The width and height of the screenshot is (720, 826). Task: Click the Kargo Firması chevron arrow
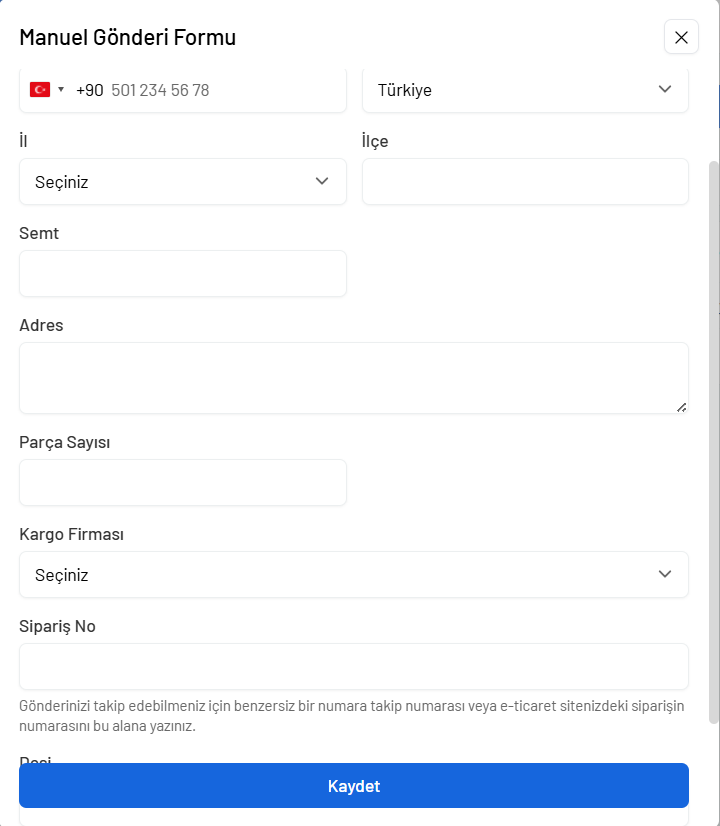click(665, 574)
